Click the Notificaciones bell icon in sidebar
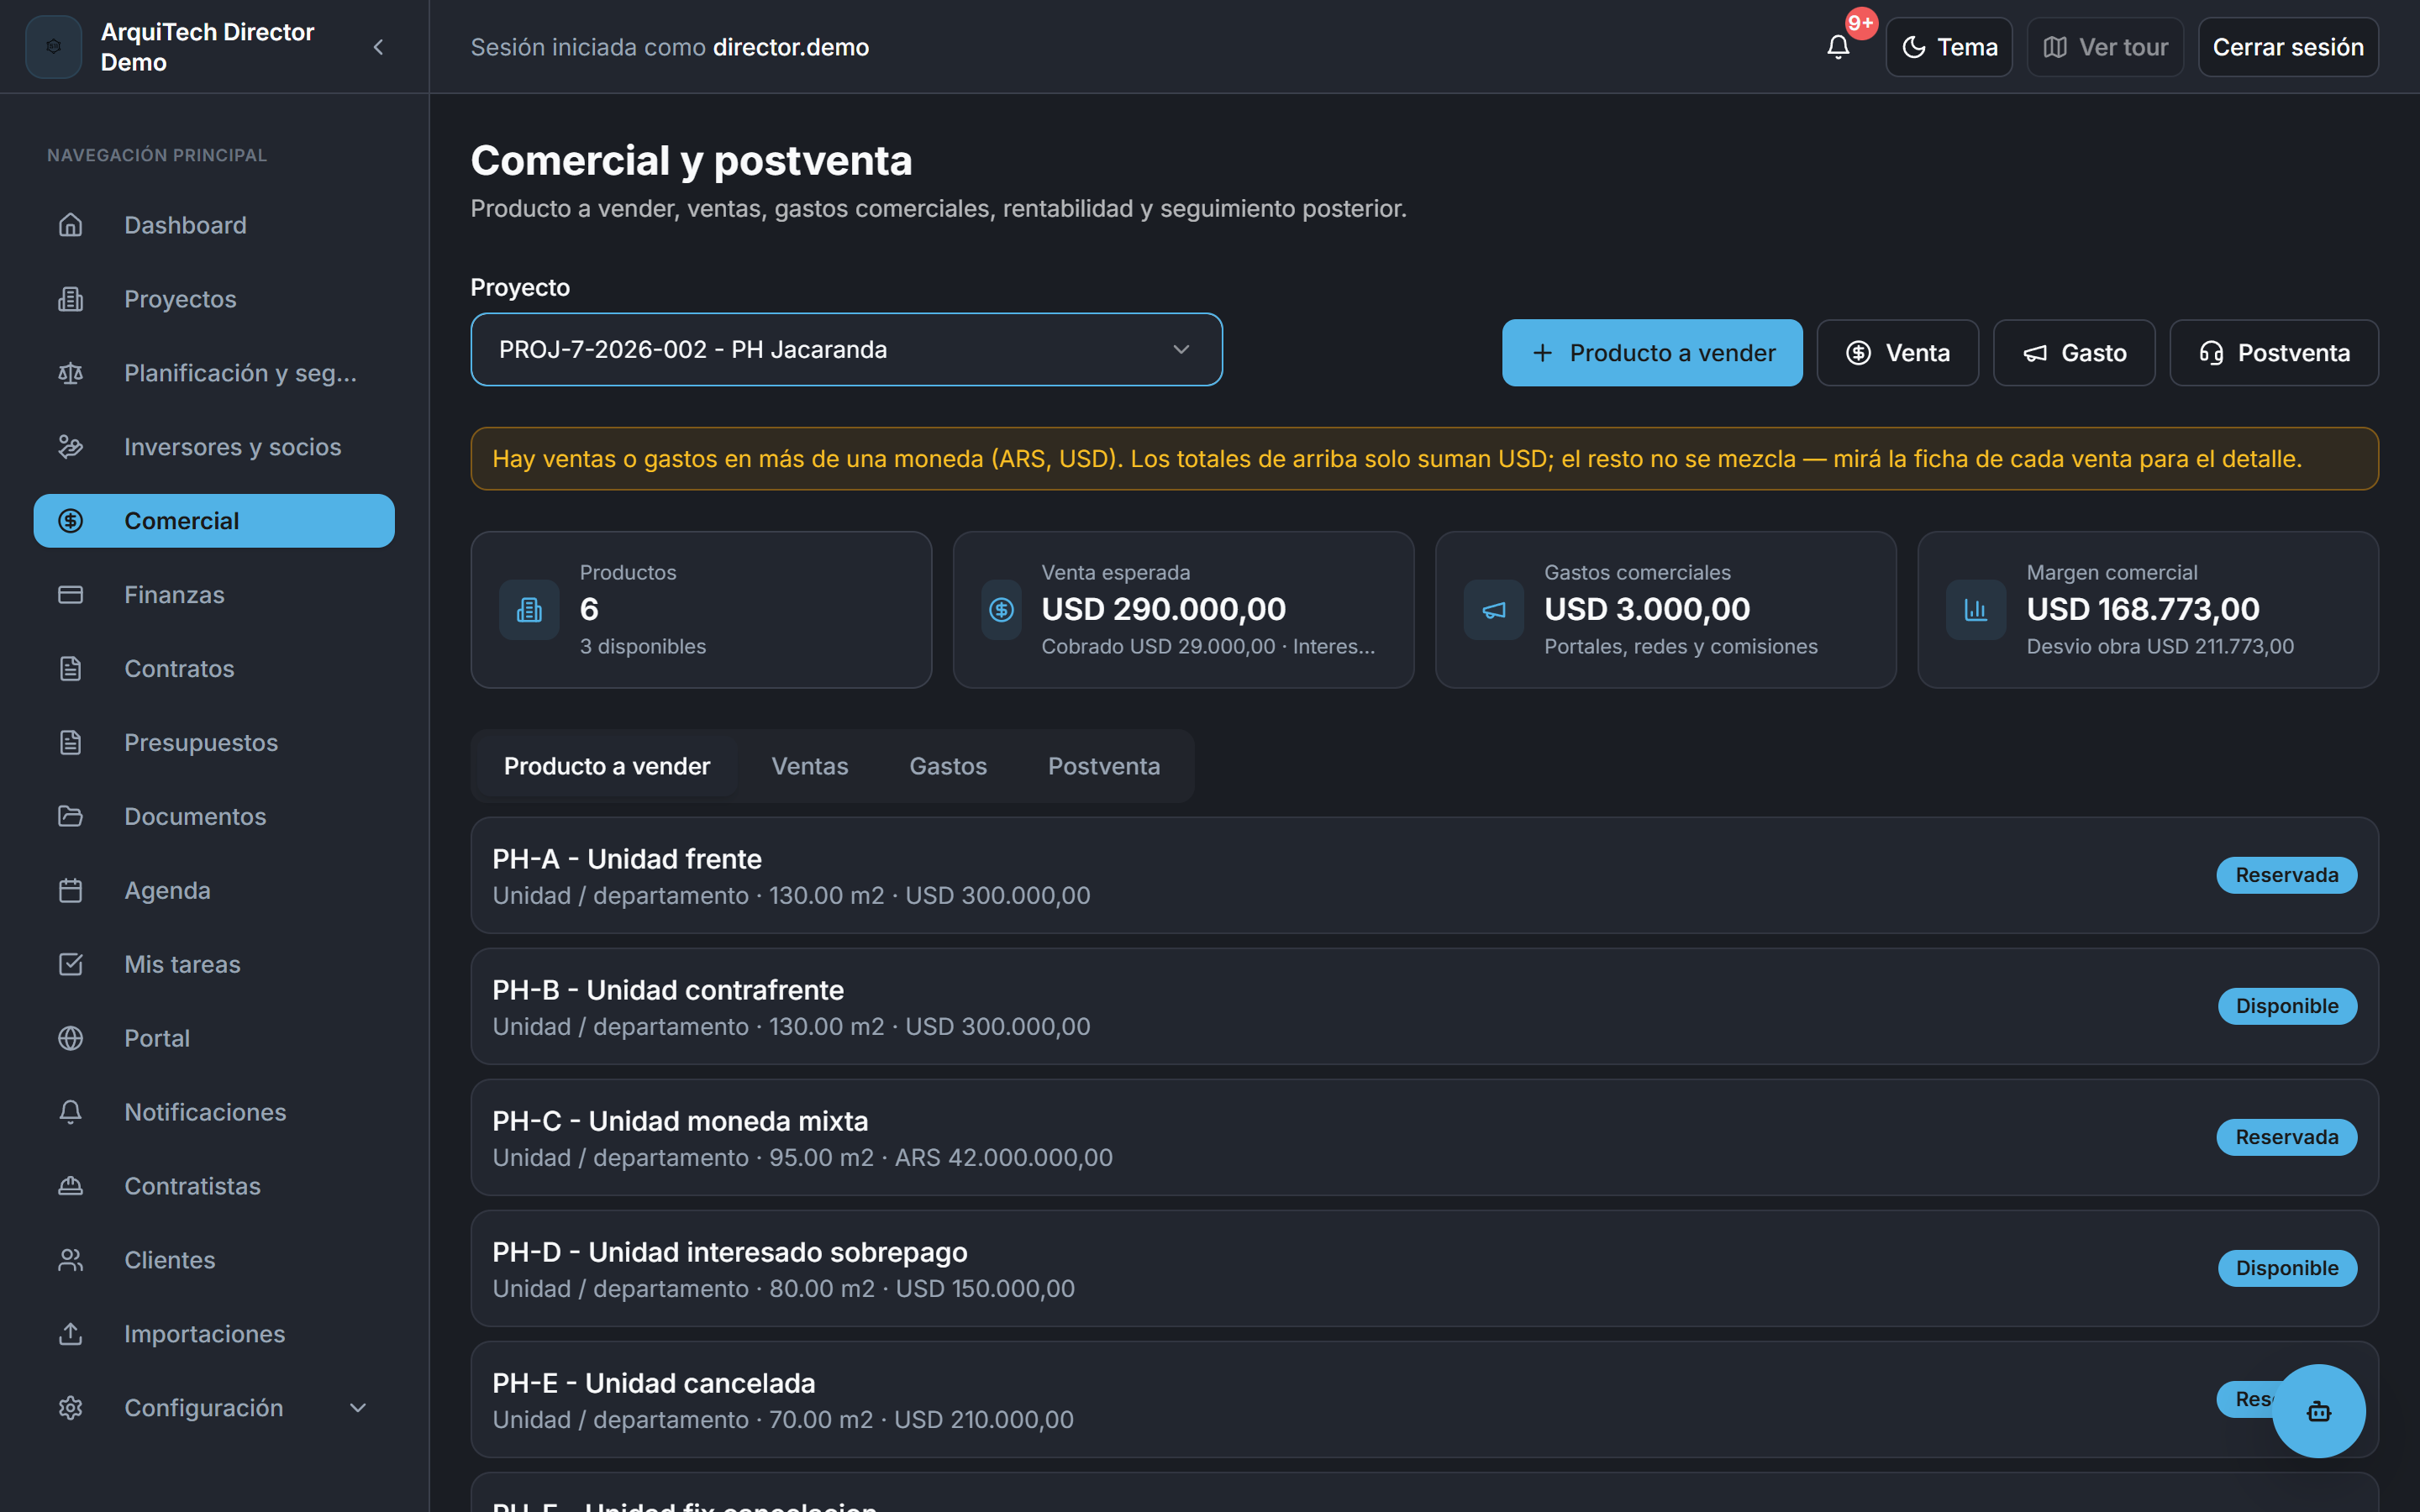 (x=70, y=1113)
